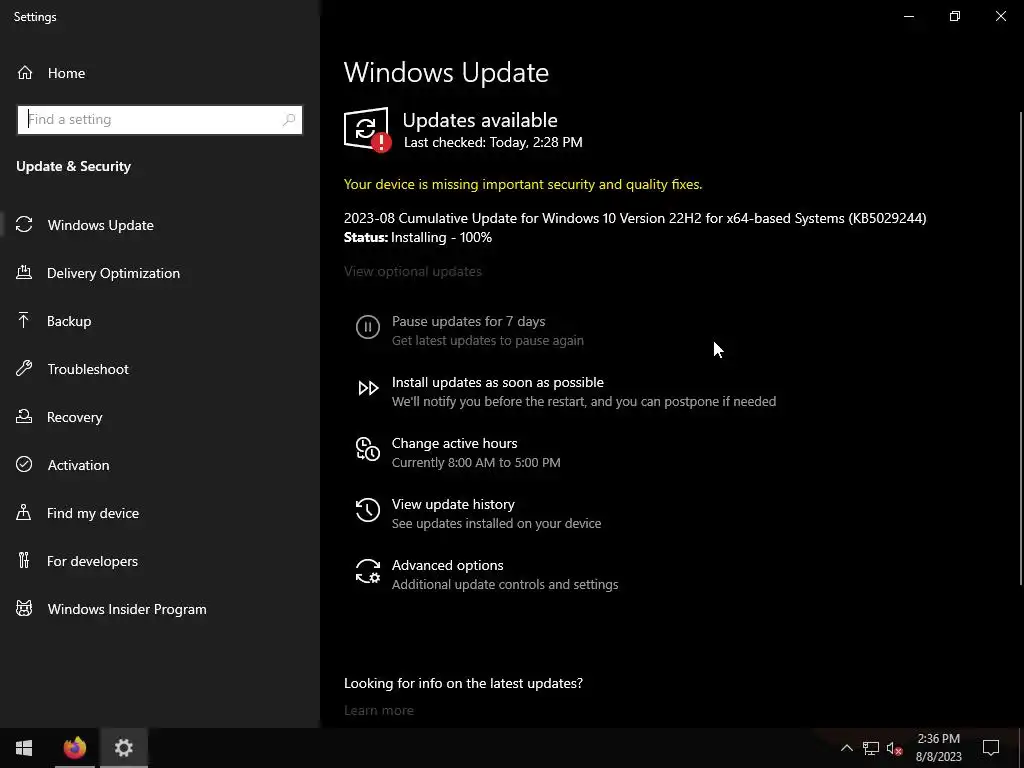Click the Recovery sidebar icon
This screenshot has height=768, width=1024.
[x=24, y=416]
